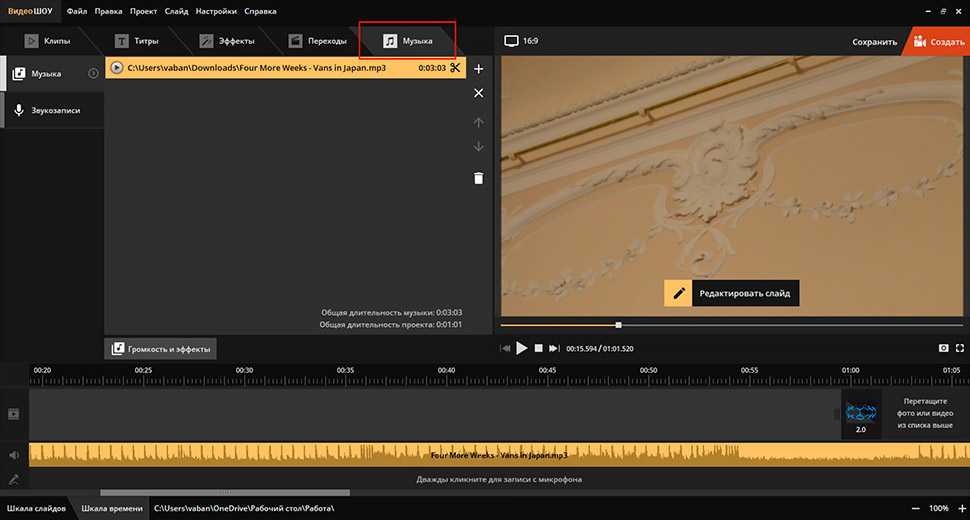Open the Файл menu
This screenshot has height=520, width=970.
(x=77, y=12)
